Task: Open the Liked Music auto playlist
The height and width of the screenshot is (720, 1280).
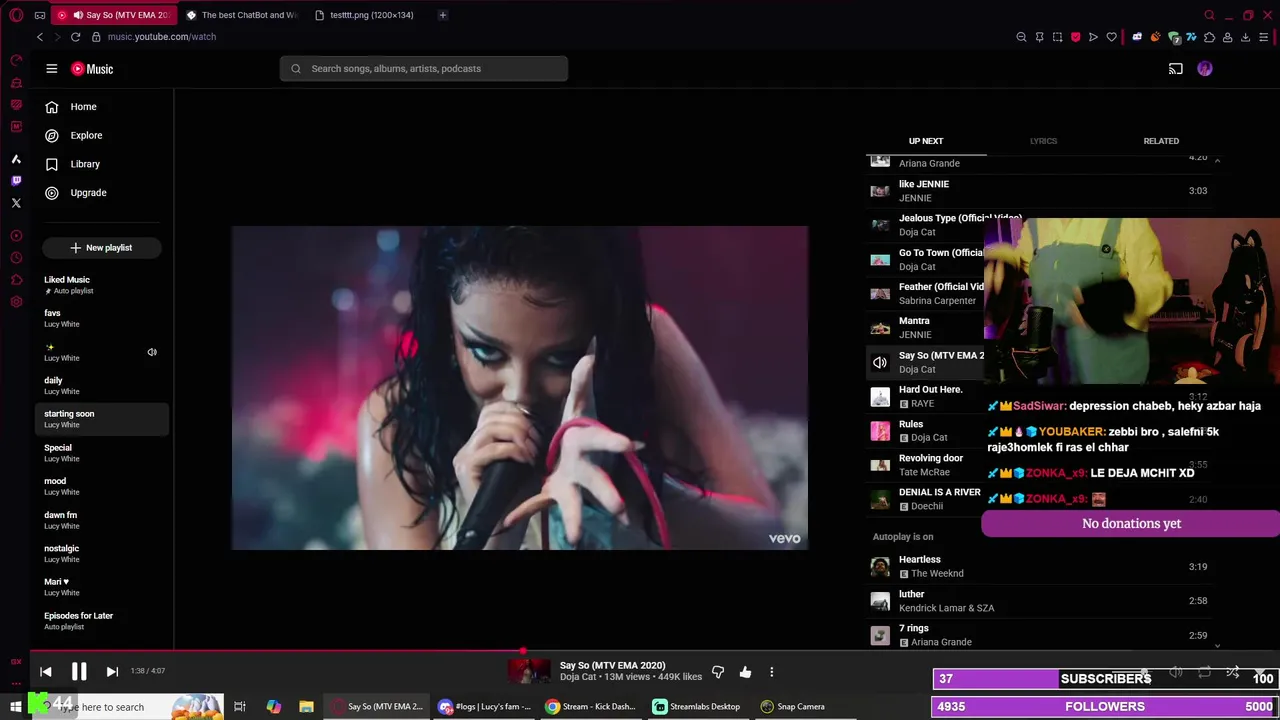Action: 101,285
